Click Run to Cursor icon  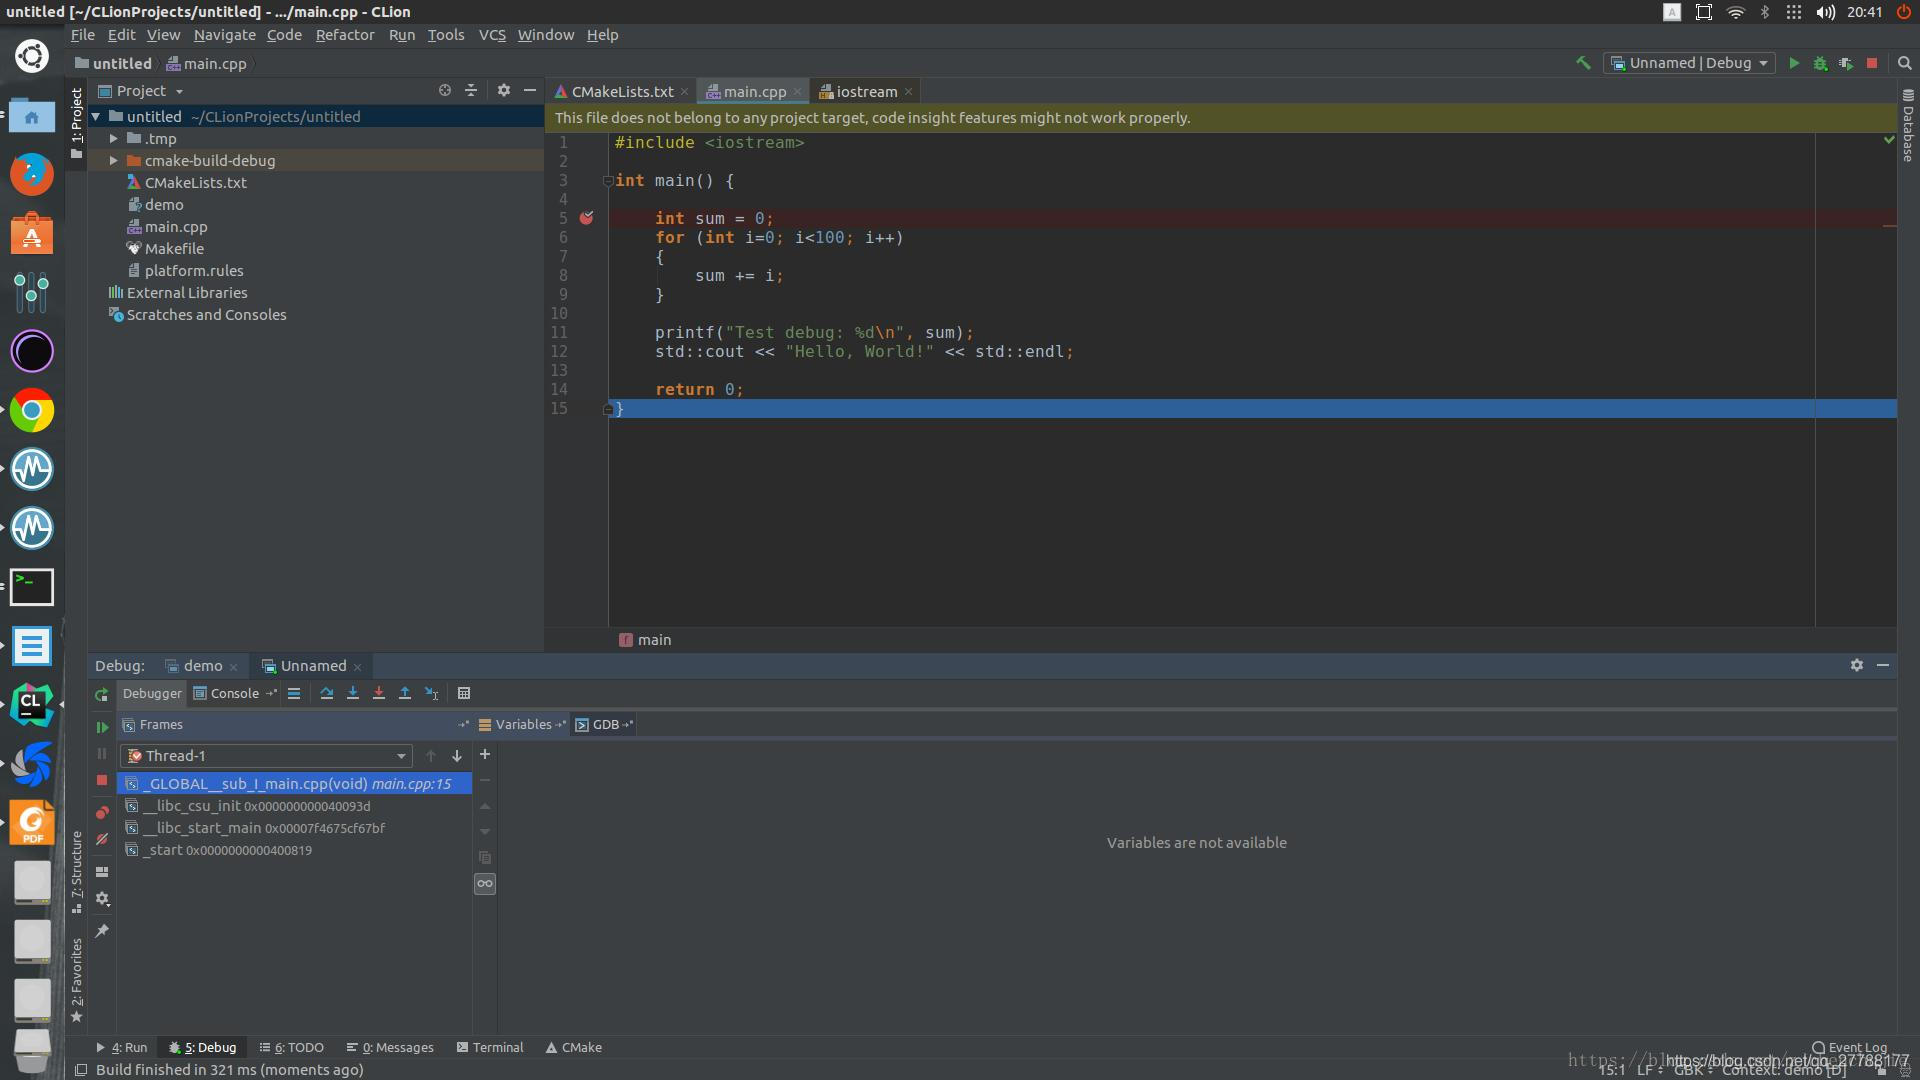point(431,693)
